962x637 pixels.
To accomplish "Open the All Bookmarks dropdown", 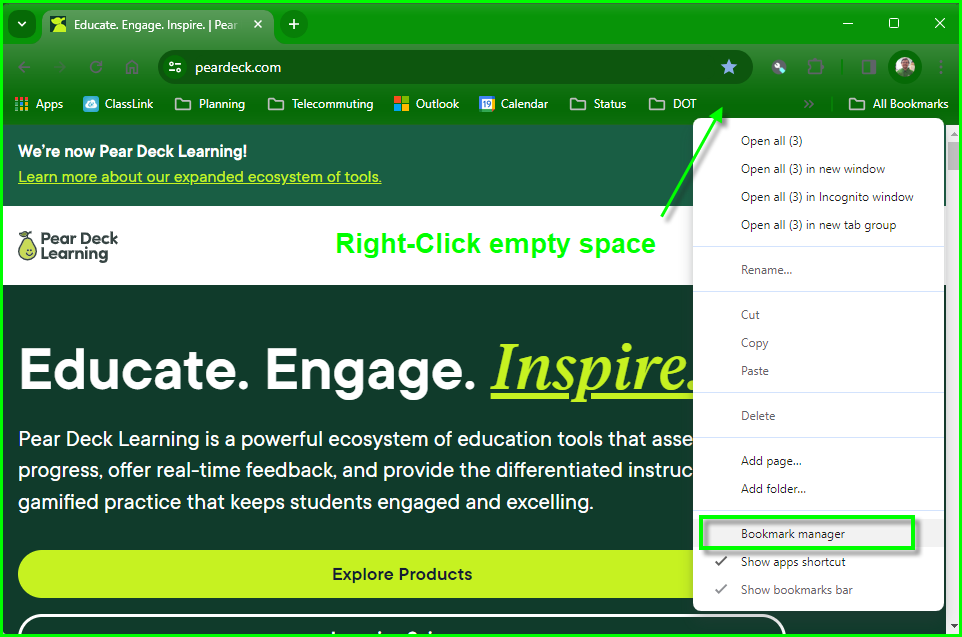I will coord(897,103).
